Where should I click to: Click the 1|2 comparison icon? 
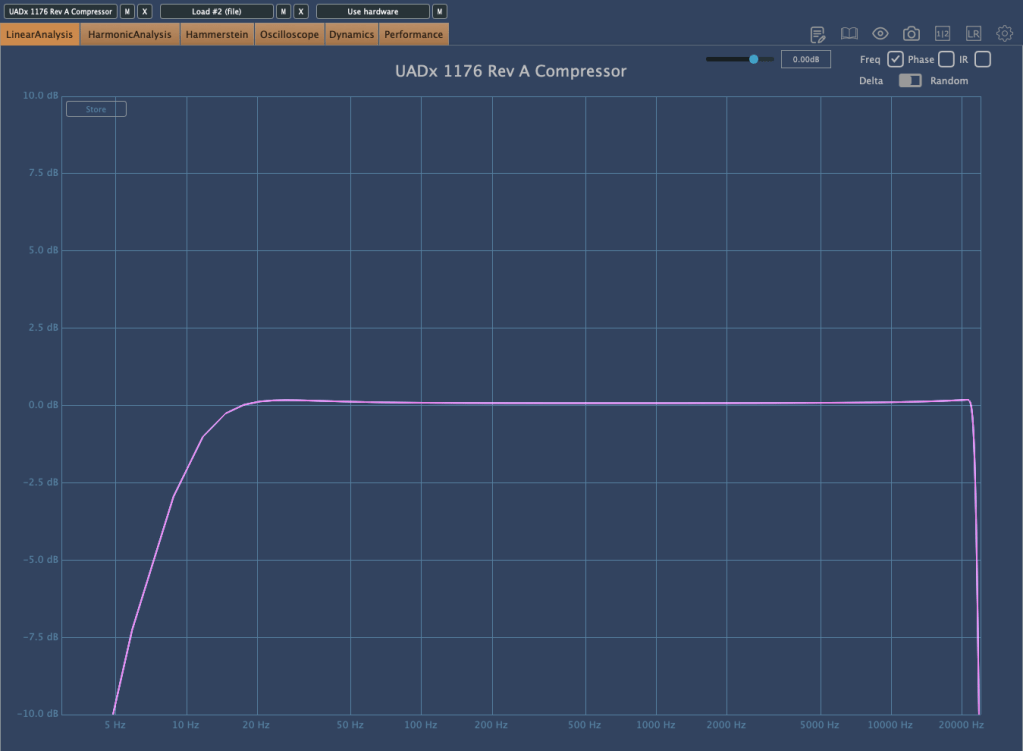[942, 34]
